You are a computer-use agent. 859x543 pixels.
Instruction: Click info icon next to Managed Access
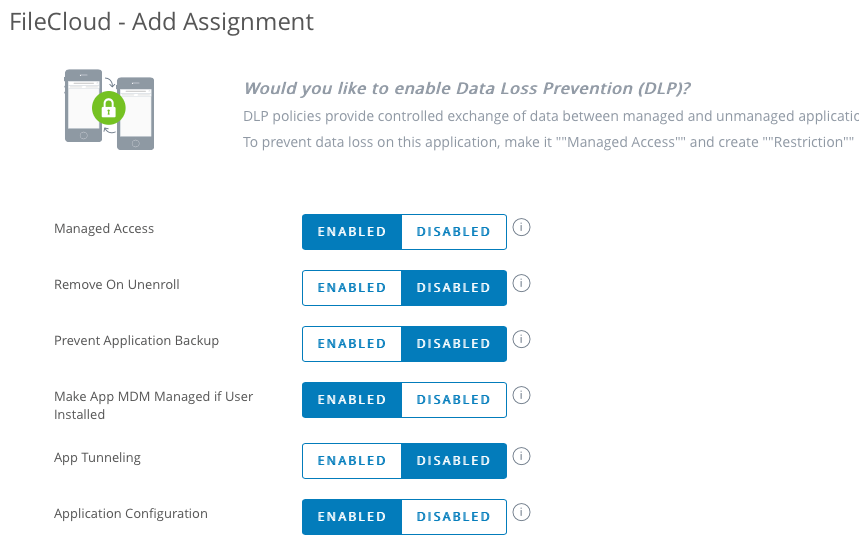click(x=521, y=227)
